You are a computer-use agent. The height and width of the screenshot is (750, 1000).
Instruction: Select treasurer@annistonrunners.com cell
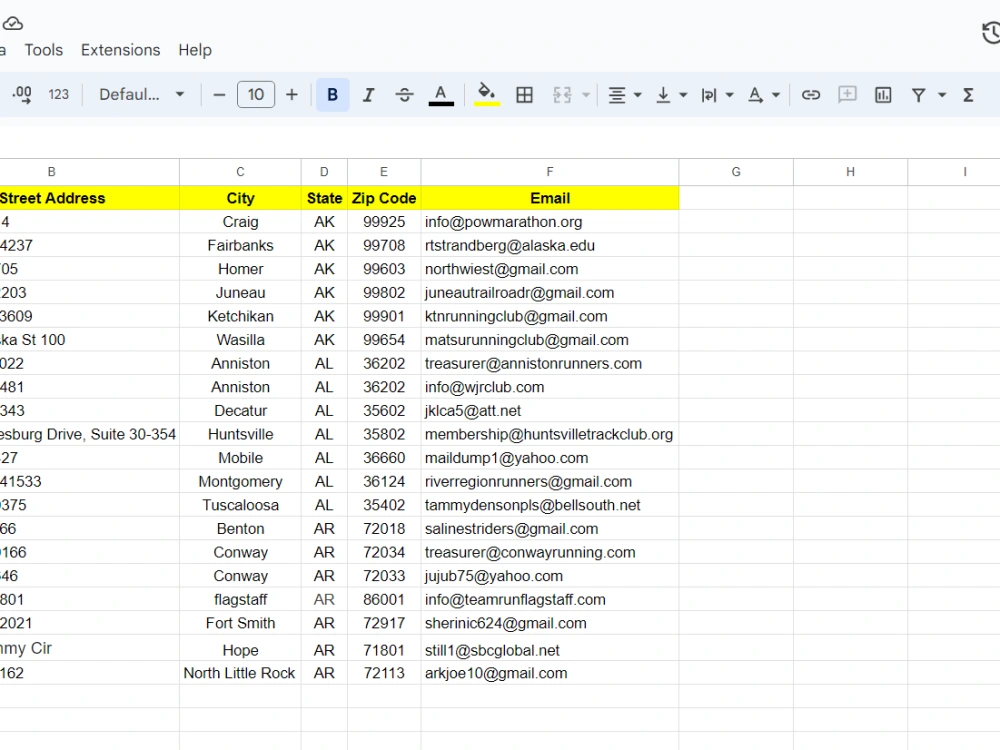click(x=550, y=363)
